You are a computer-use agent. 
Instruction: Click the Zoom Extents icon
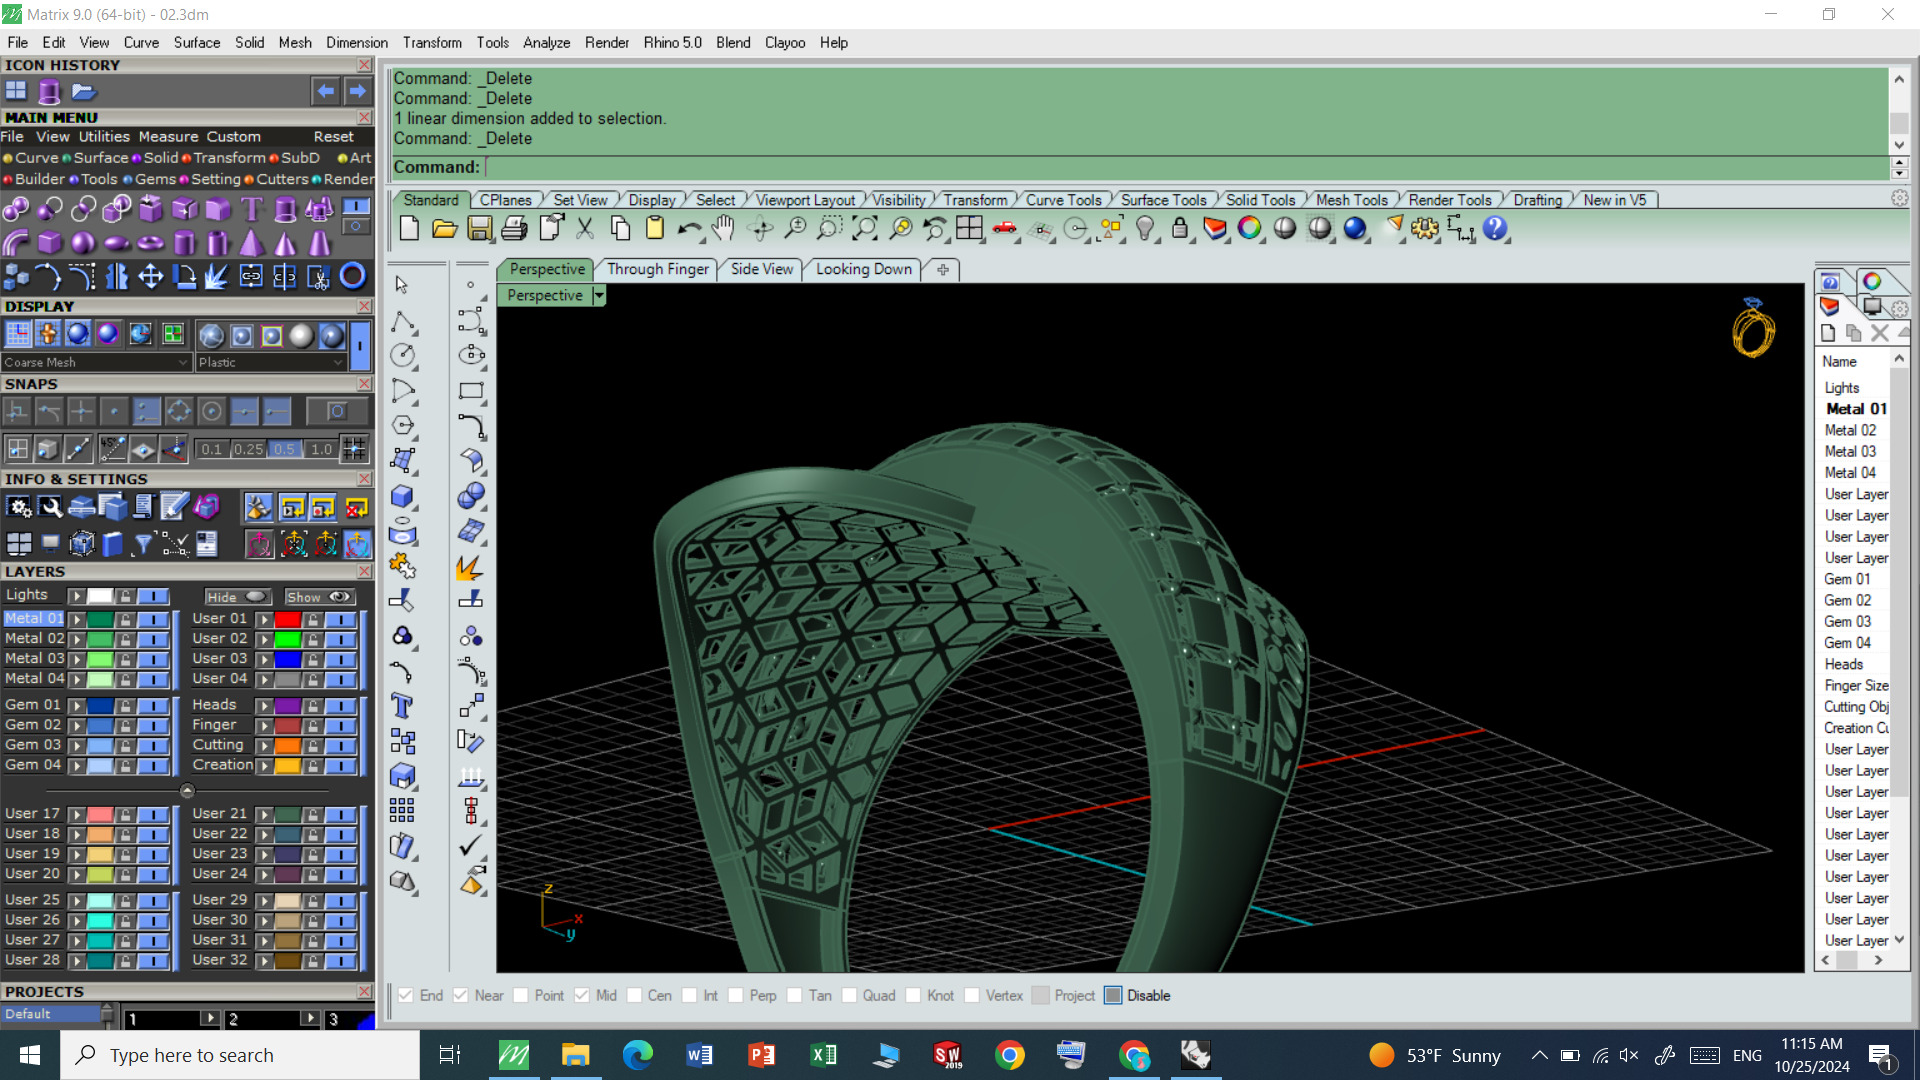[865, 229]
